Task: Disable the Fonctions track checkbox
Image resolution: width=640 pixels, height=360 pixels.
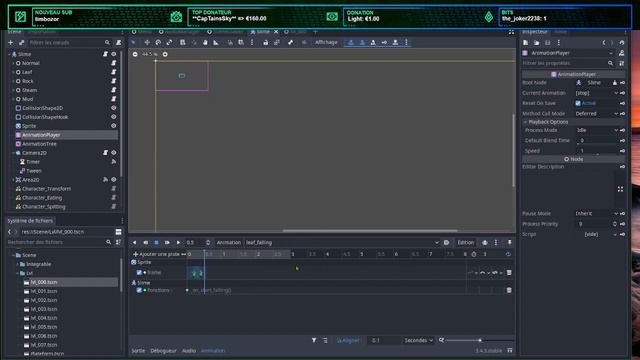Action: point(139,290)
